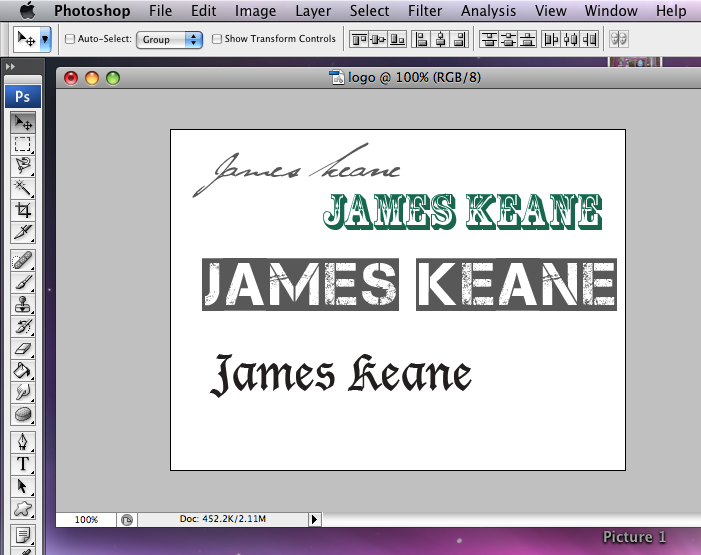Viewport: 701px width, 555px height.
Task: Distribute top edges of layers
Action: point(489,39)
